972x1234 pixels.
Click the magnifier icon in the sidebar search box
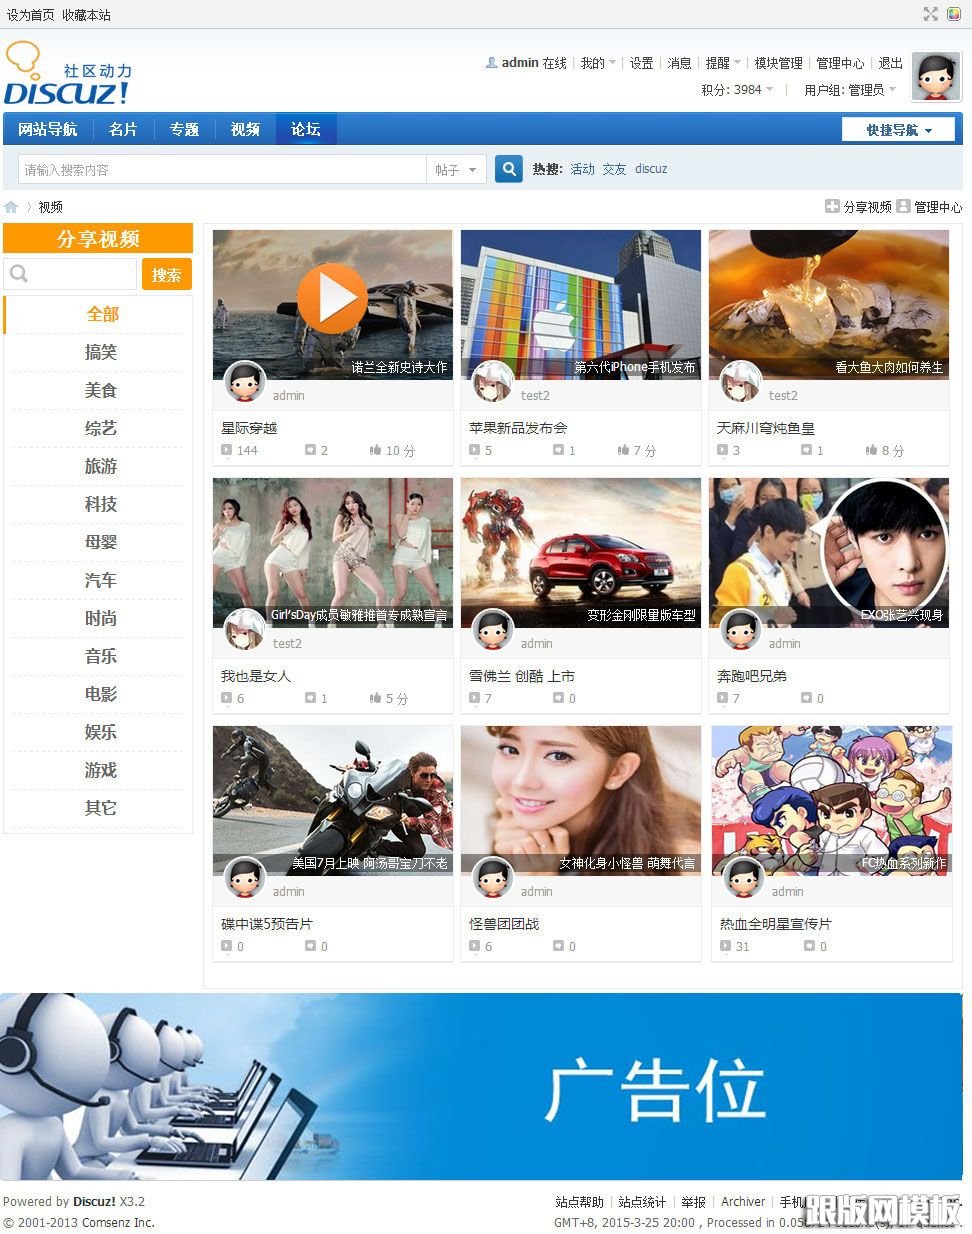click(x=20, y=273)
